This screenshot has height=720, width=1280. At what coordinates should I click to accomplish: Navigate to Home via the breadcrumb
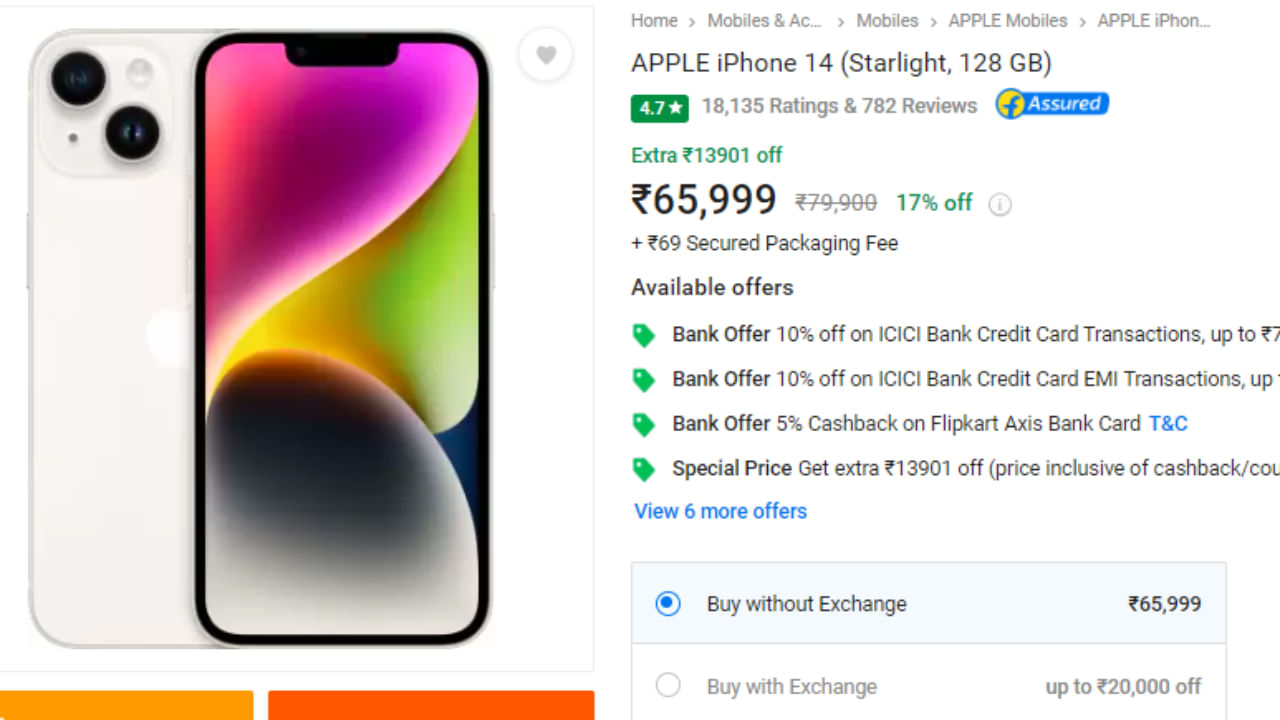[x=654, y=20]
